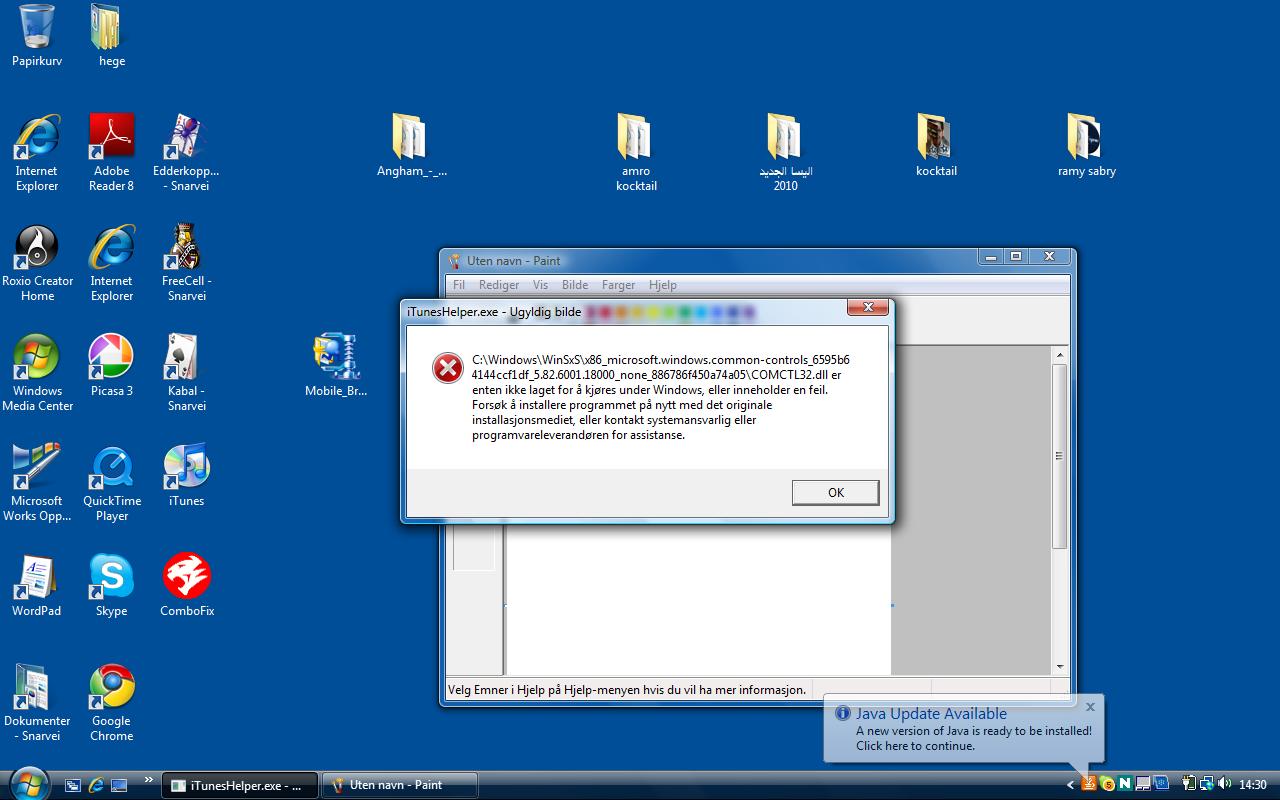Click Paint's vertical scrollbar thumb

tap(1060, 456)
